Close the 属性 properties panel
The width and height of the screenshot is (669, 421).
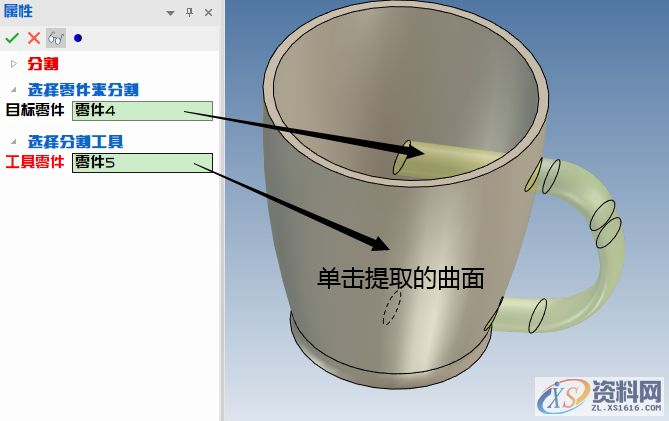click(x=208, y=12)
